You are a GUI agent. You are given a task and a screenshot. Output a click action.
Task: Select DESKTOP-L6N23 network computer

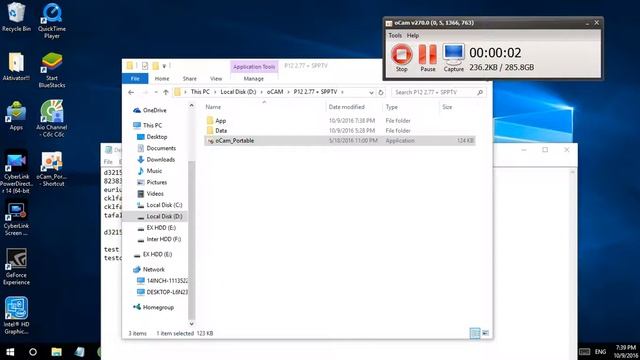click(x=162, y=292)
